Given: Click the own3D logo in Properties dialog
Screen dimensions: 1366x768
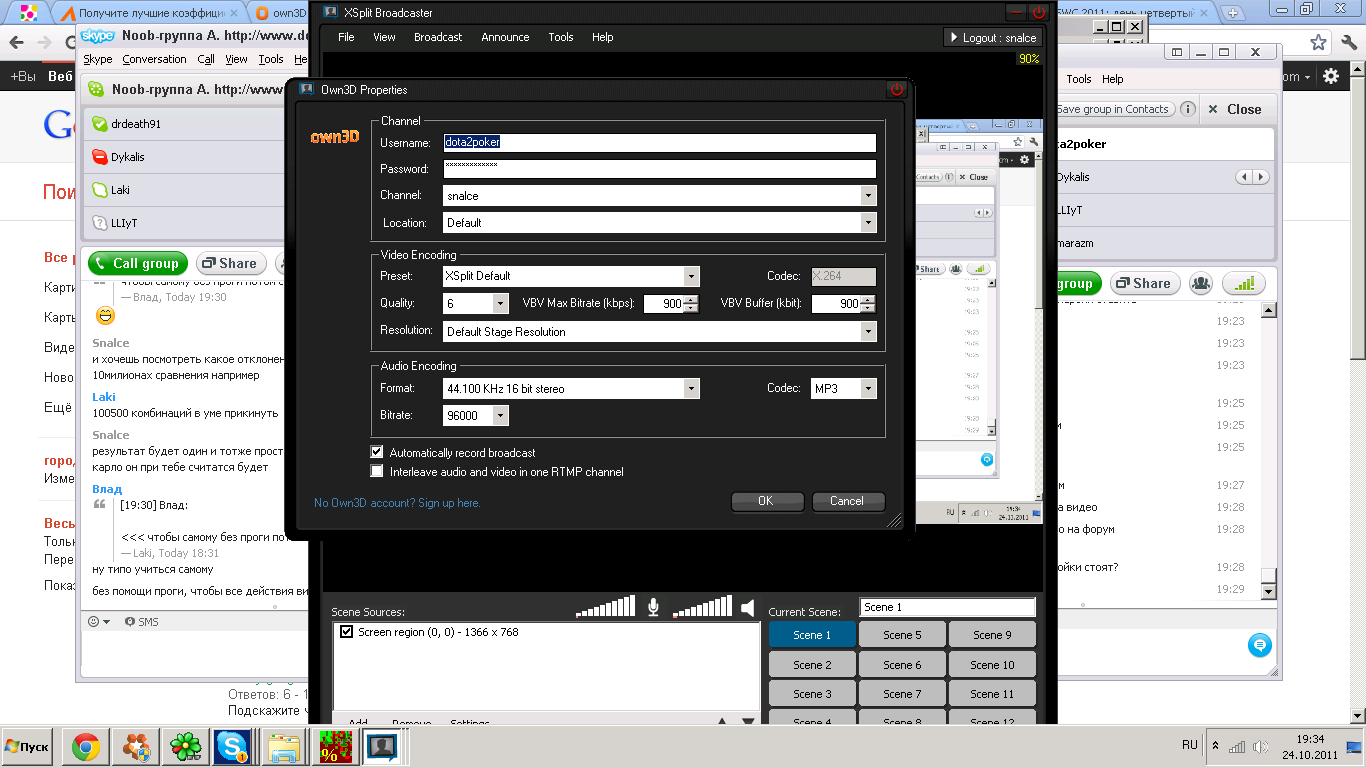Looking at the screenshot, I should pyautogui.click(x=334, y=136).
